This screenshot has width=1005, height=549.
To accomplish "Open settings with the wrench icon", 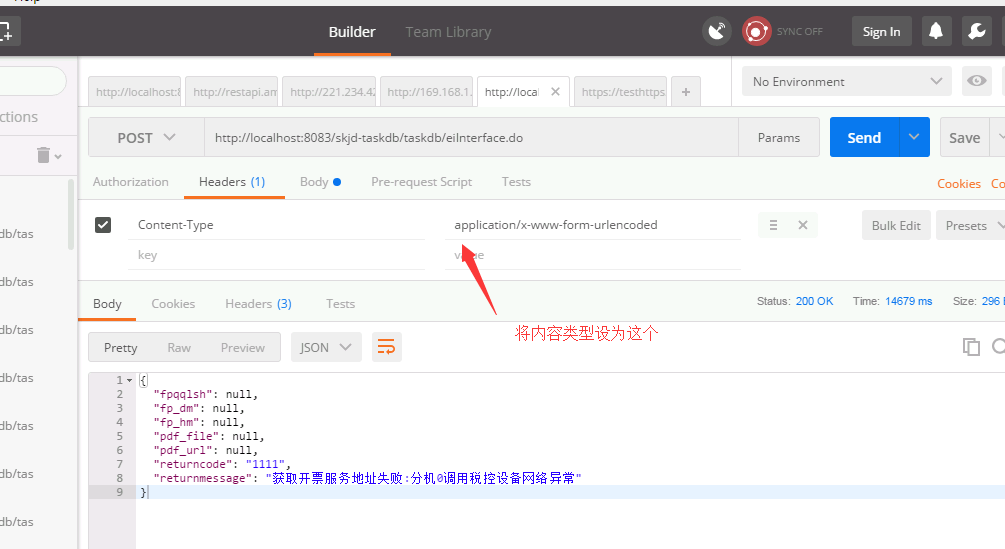I will [x=977, y=31].
